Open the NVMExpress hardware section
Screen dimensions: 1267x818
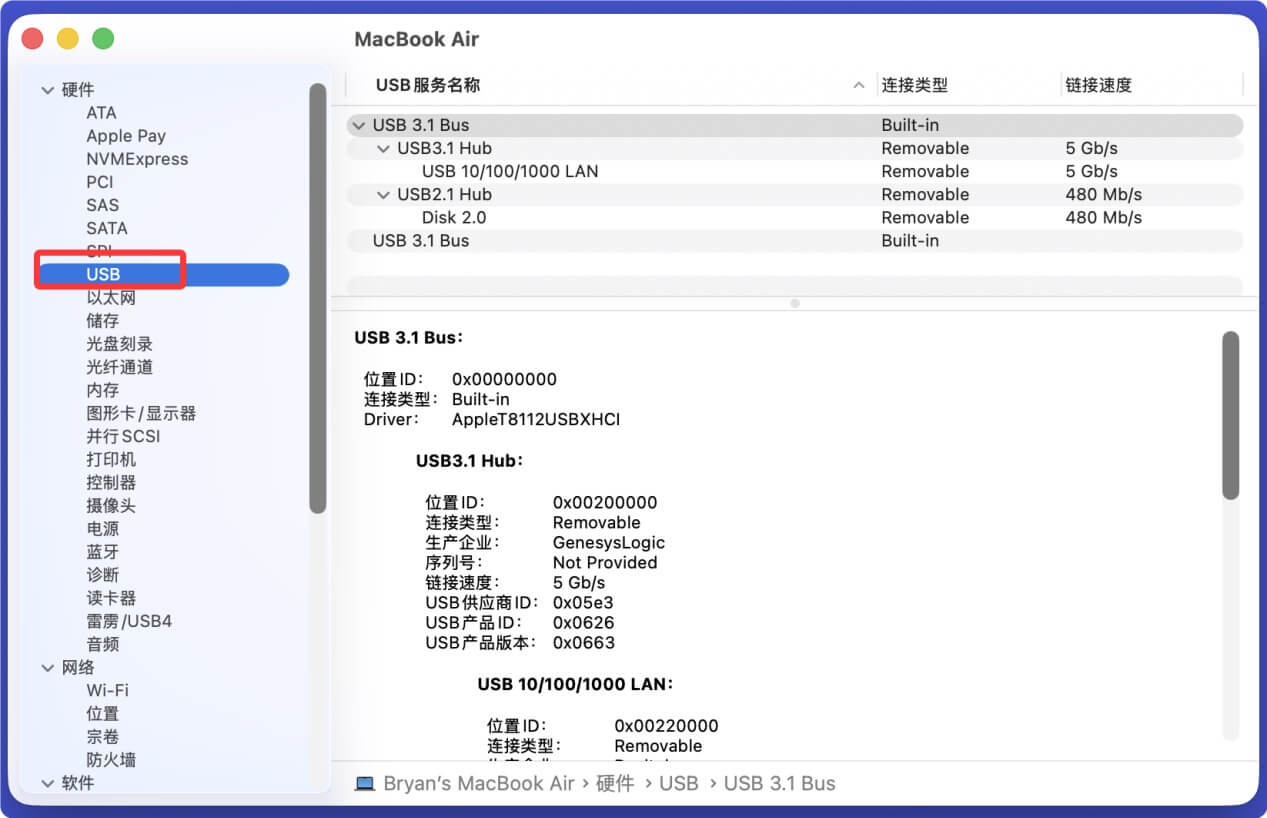tap(137, 158)
